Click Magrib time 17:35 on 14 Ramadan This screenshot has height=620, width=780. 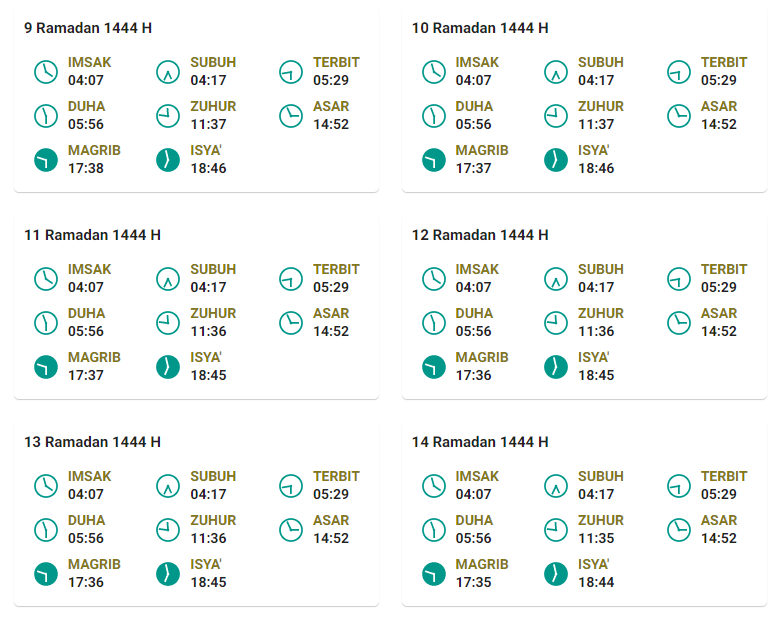click(x=474, y=582)
